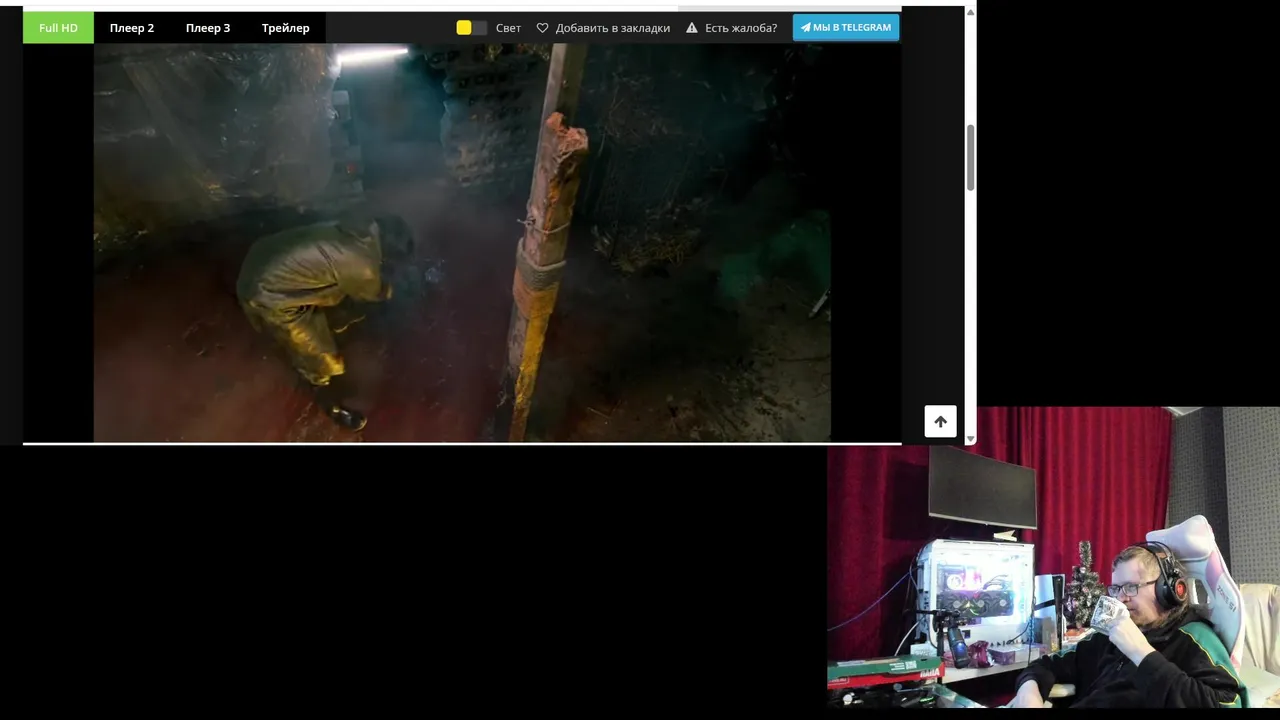
Task: Click the heart bookmark icon
Action: click(x=543, y=28)
